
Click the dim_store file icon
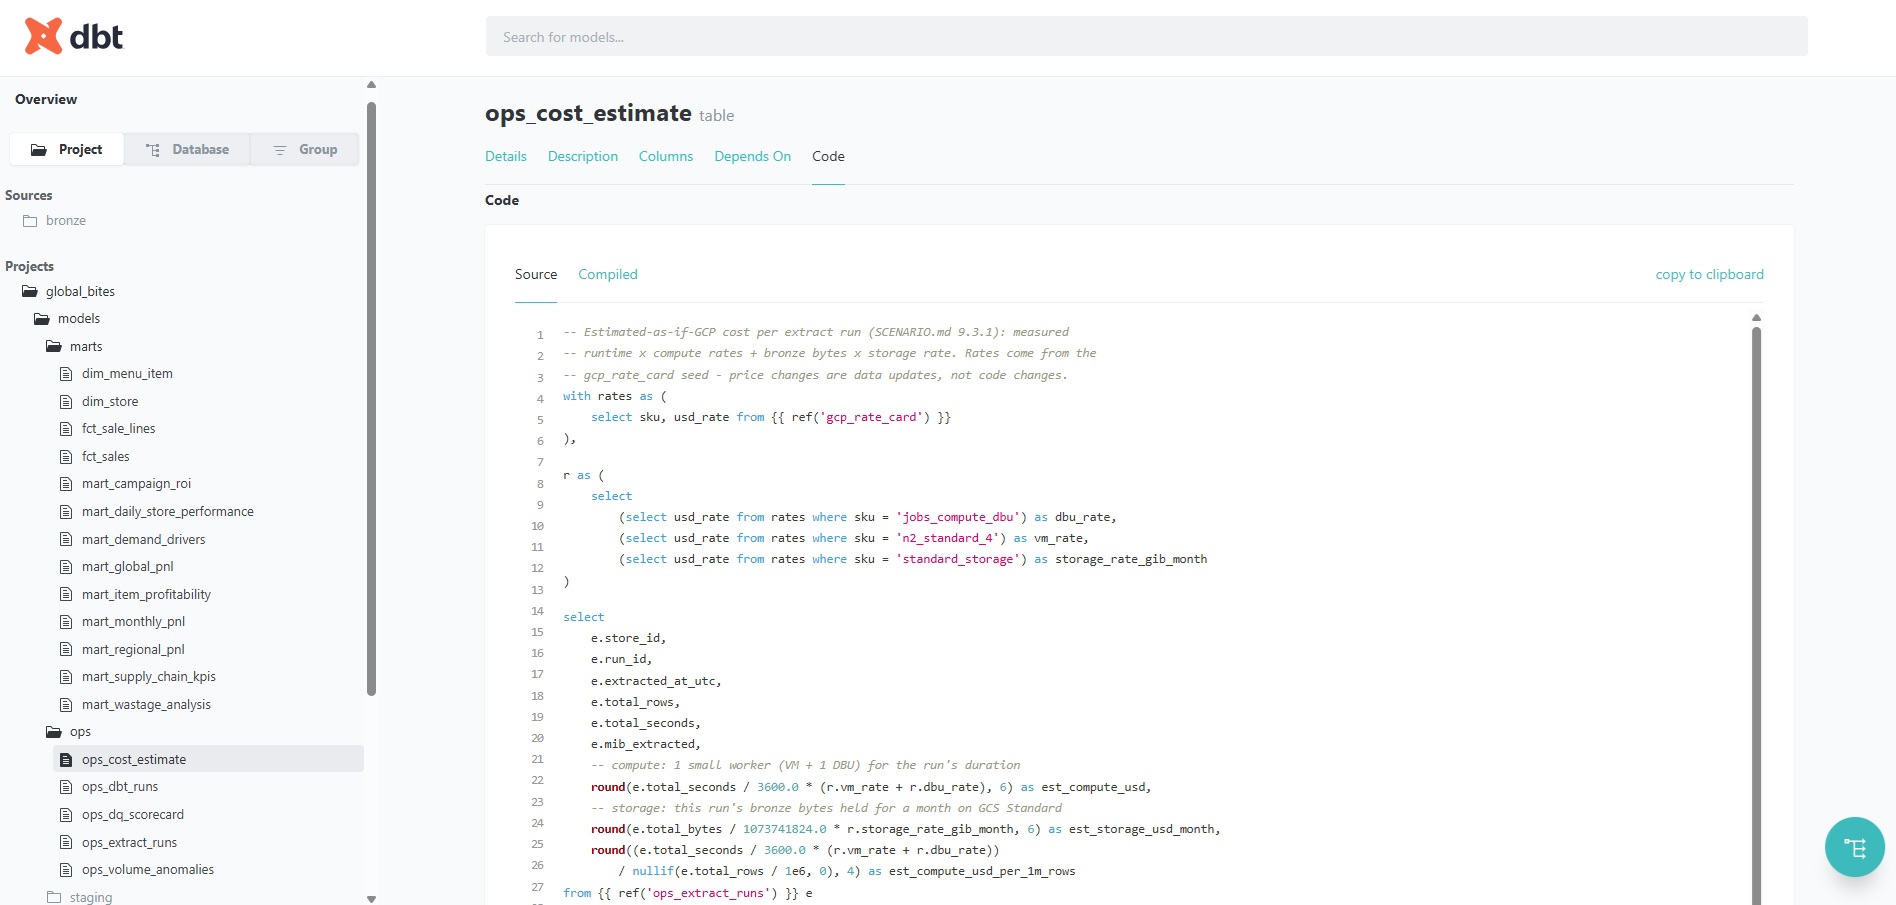(66, 402)
